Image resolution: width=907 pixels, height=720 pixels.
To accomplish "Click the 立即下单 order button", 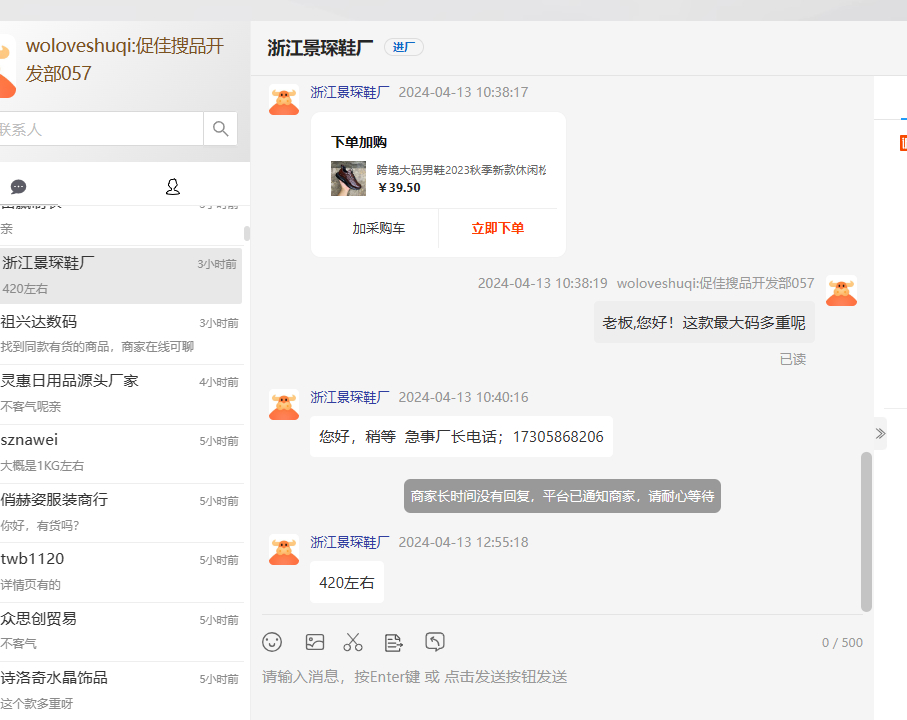I will point(498,228).
